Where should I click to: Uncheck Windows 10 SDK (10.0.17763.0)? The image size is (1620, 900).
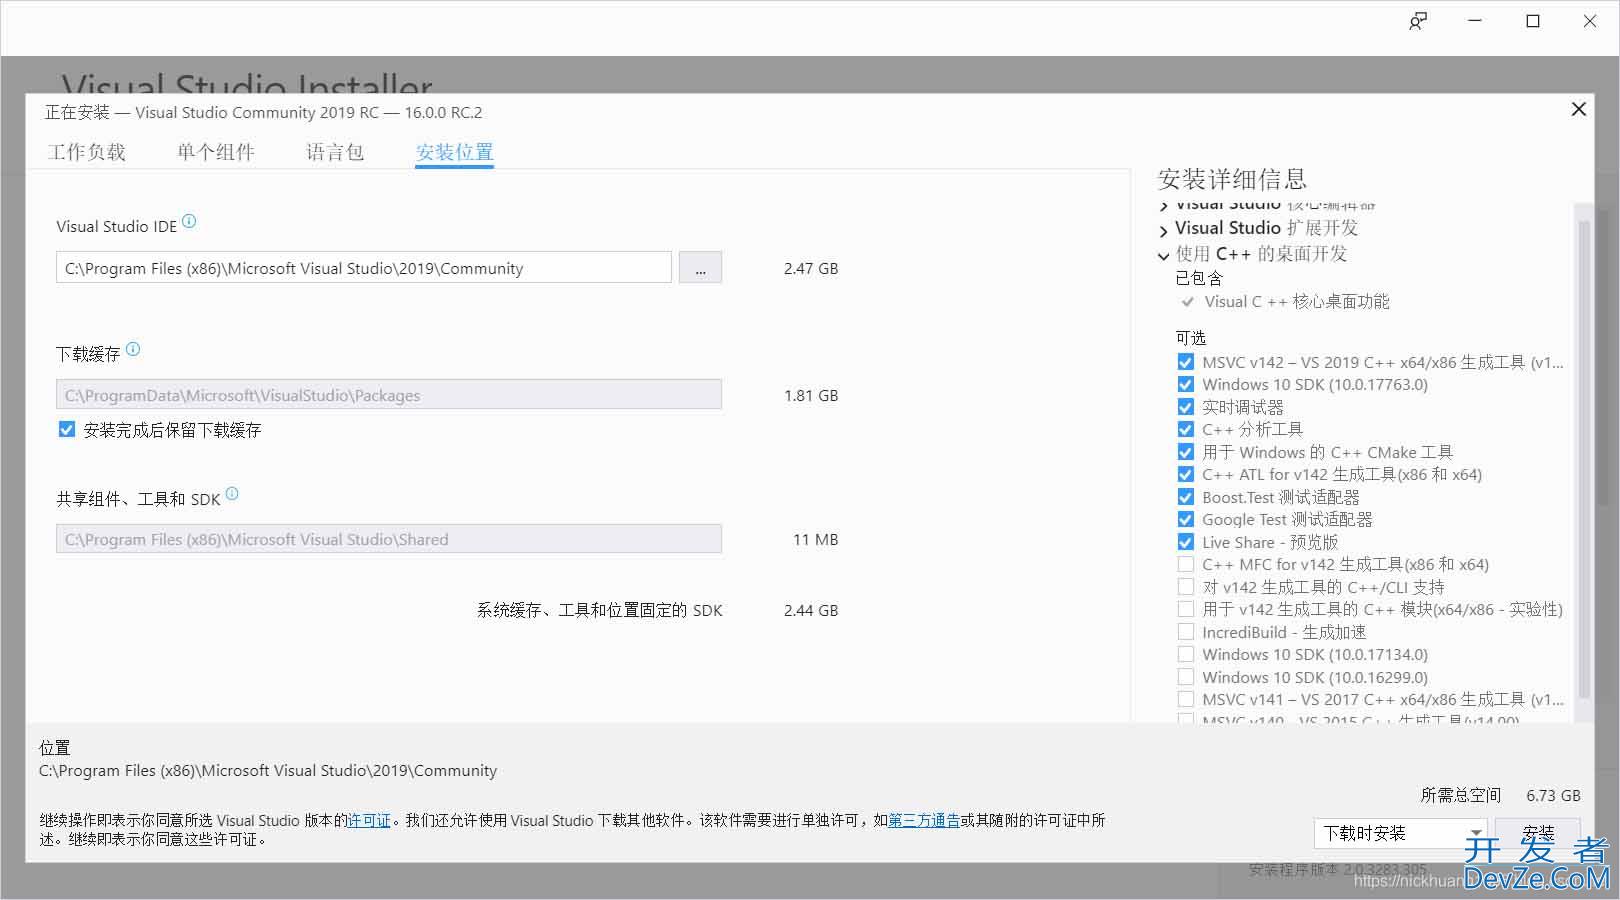click(x=1186, y=385)
